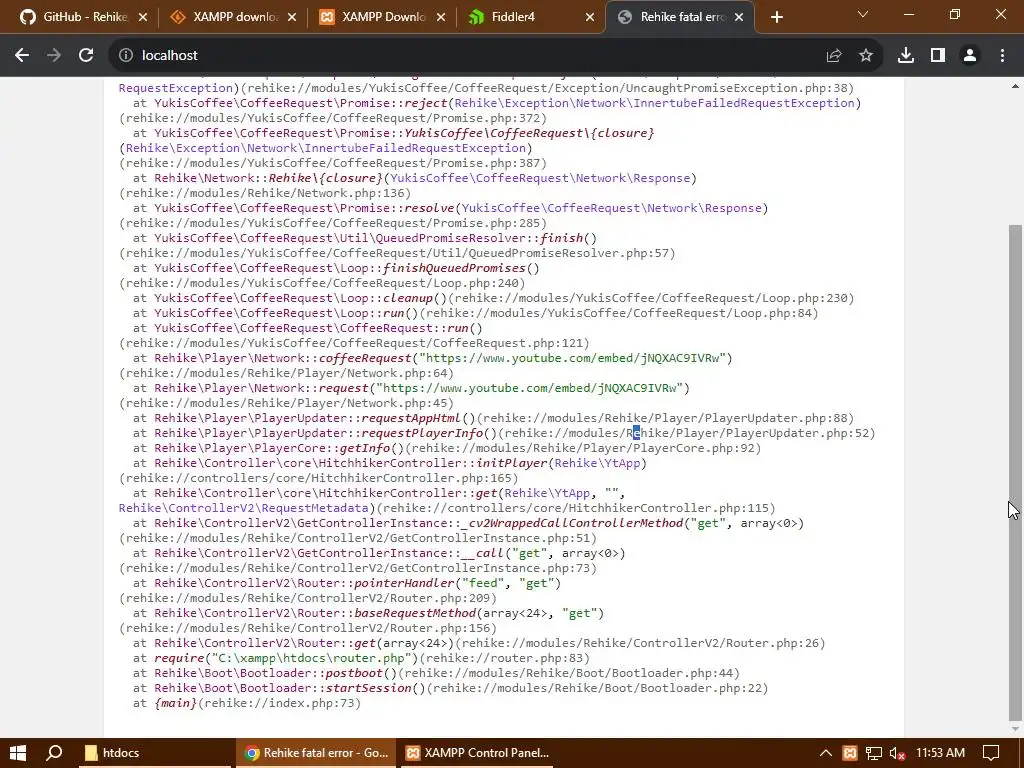1024x768 pixels.
Task: Open Windows taskbar search
Action: pos(54,753)
